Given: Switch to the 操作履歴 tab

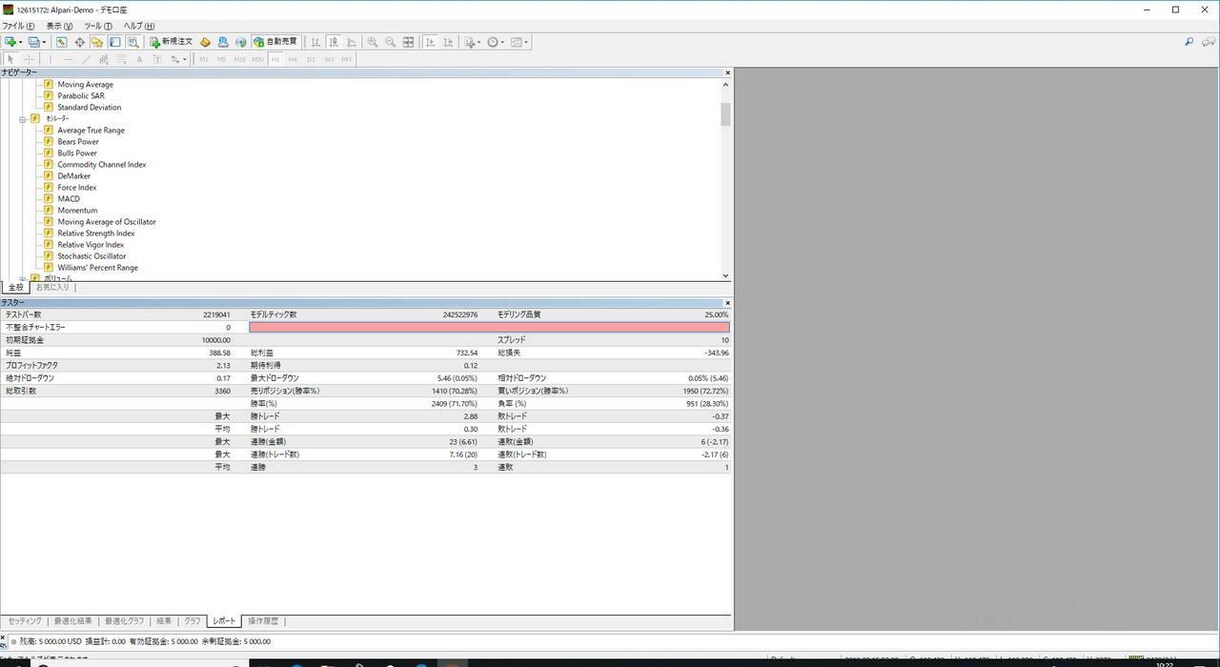Looking at the screenshot, I should [263, 621].
